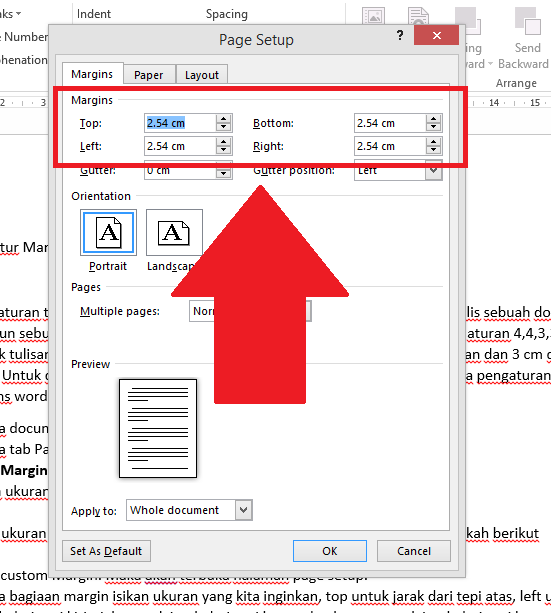The width and height of the screenshot is (551, 613).
Task: Click Line Numbers in Word ribbon
Action: (x=24, y=37)
